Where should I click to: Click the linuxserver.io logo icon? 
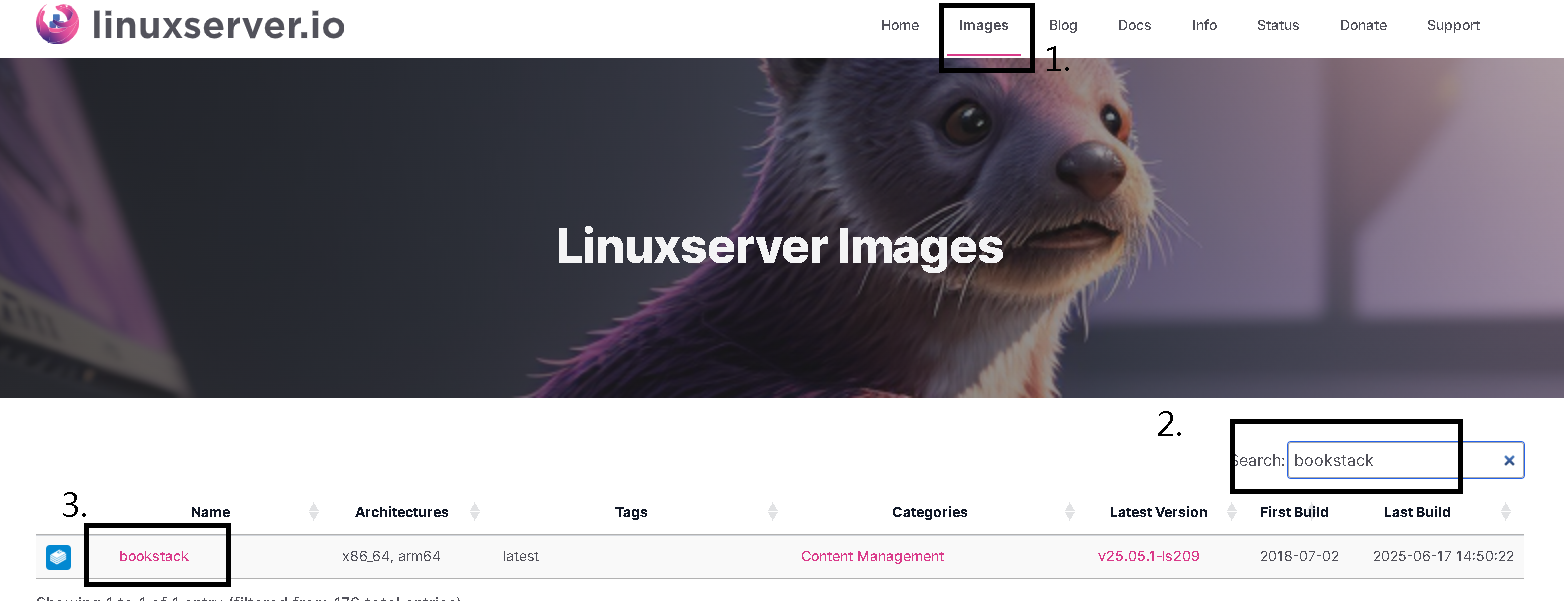57,23
